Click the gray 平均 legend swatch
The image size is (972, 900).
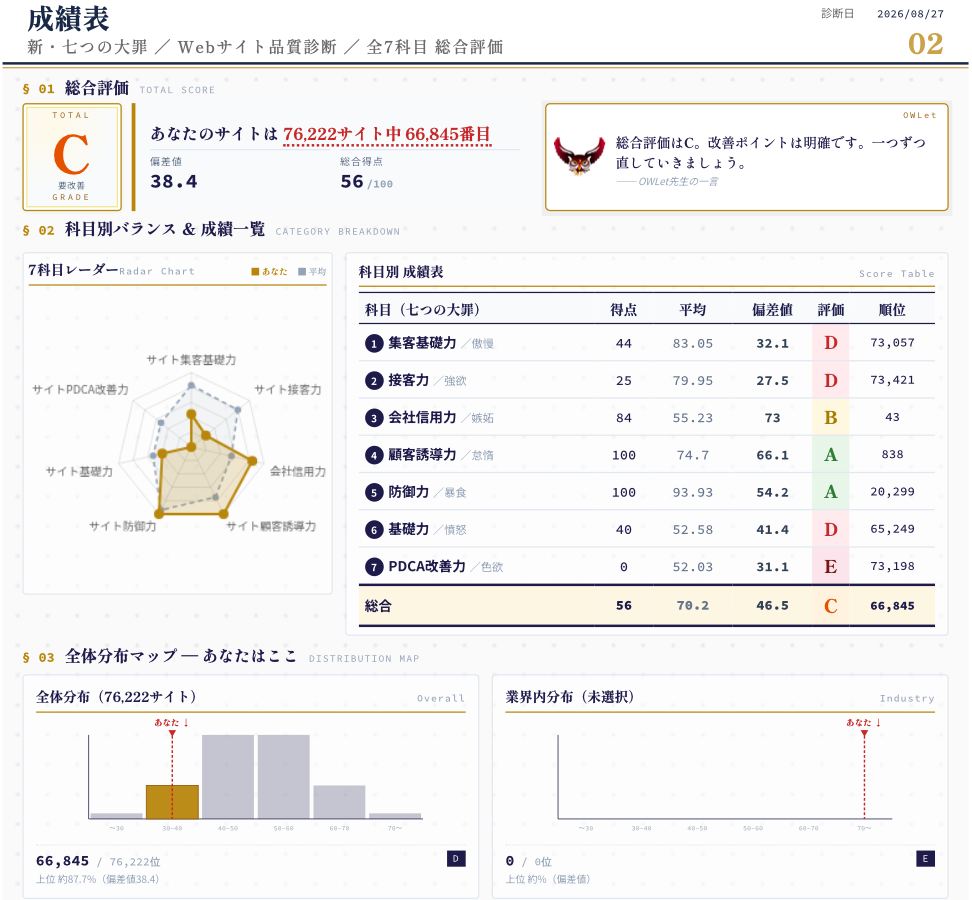[302, 271]
